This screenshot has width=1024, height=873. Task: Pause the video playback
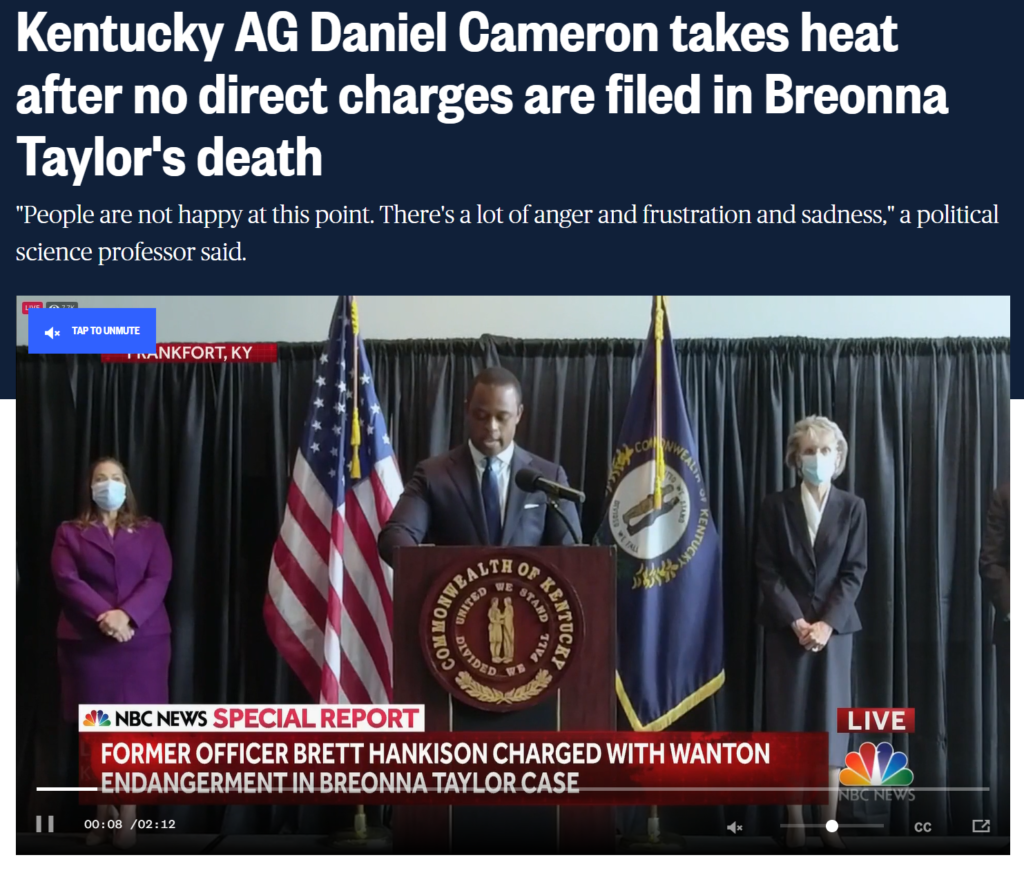coord(44,824)
